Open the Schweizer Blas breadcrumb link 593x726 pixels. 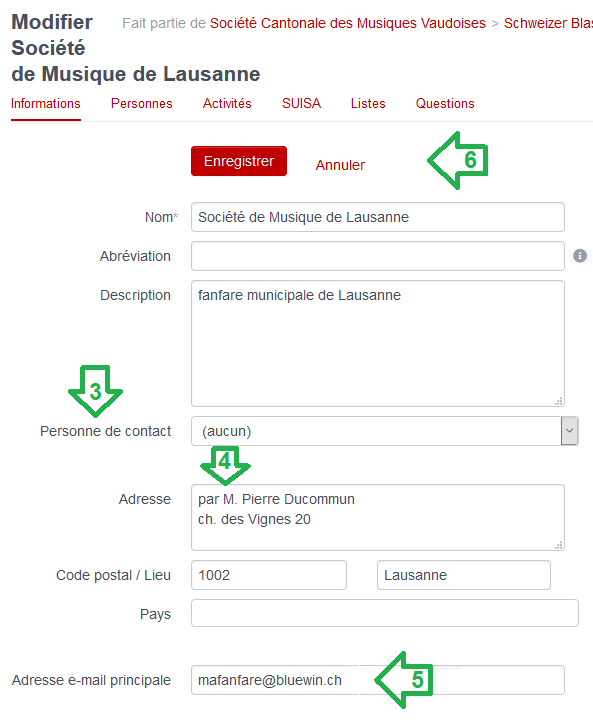click(x=548, y=23)
